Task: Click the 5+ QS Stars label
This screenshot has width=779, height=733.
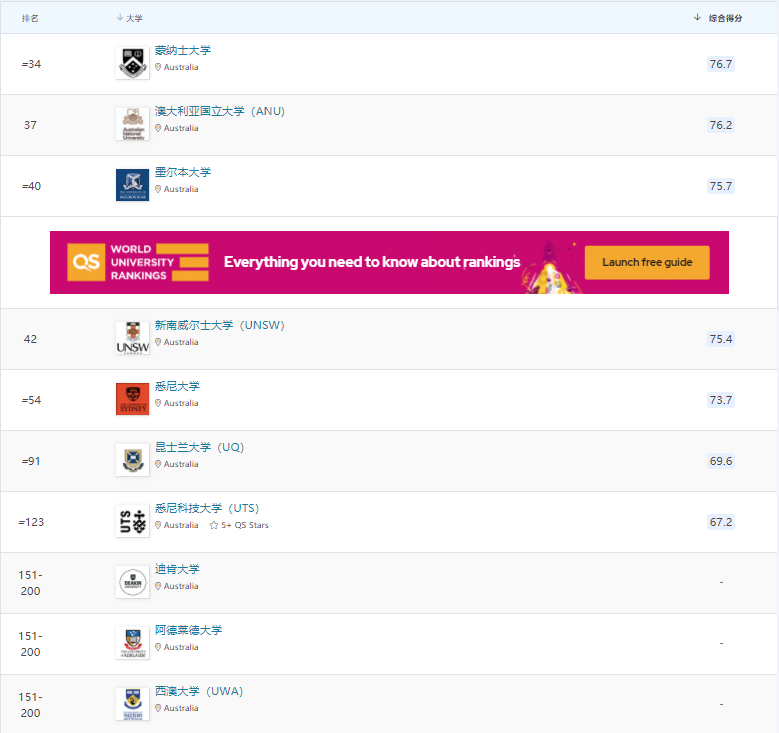Action: tap(244, 525)
